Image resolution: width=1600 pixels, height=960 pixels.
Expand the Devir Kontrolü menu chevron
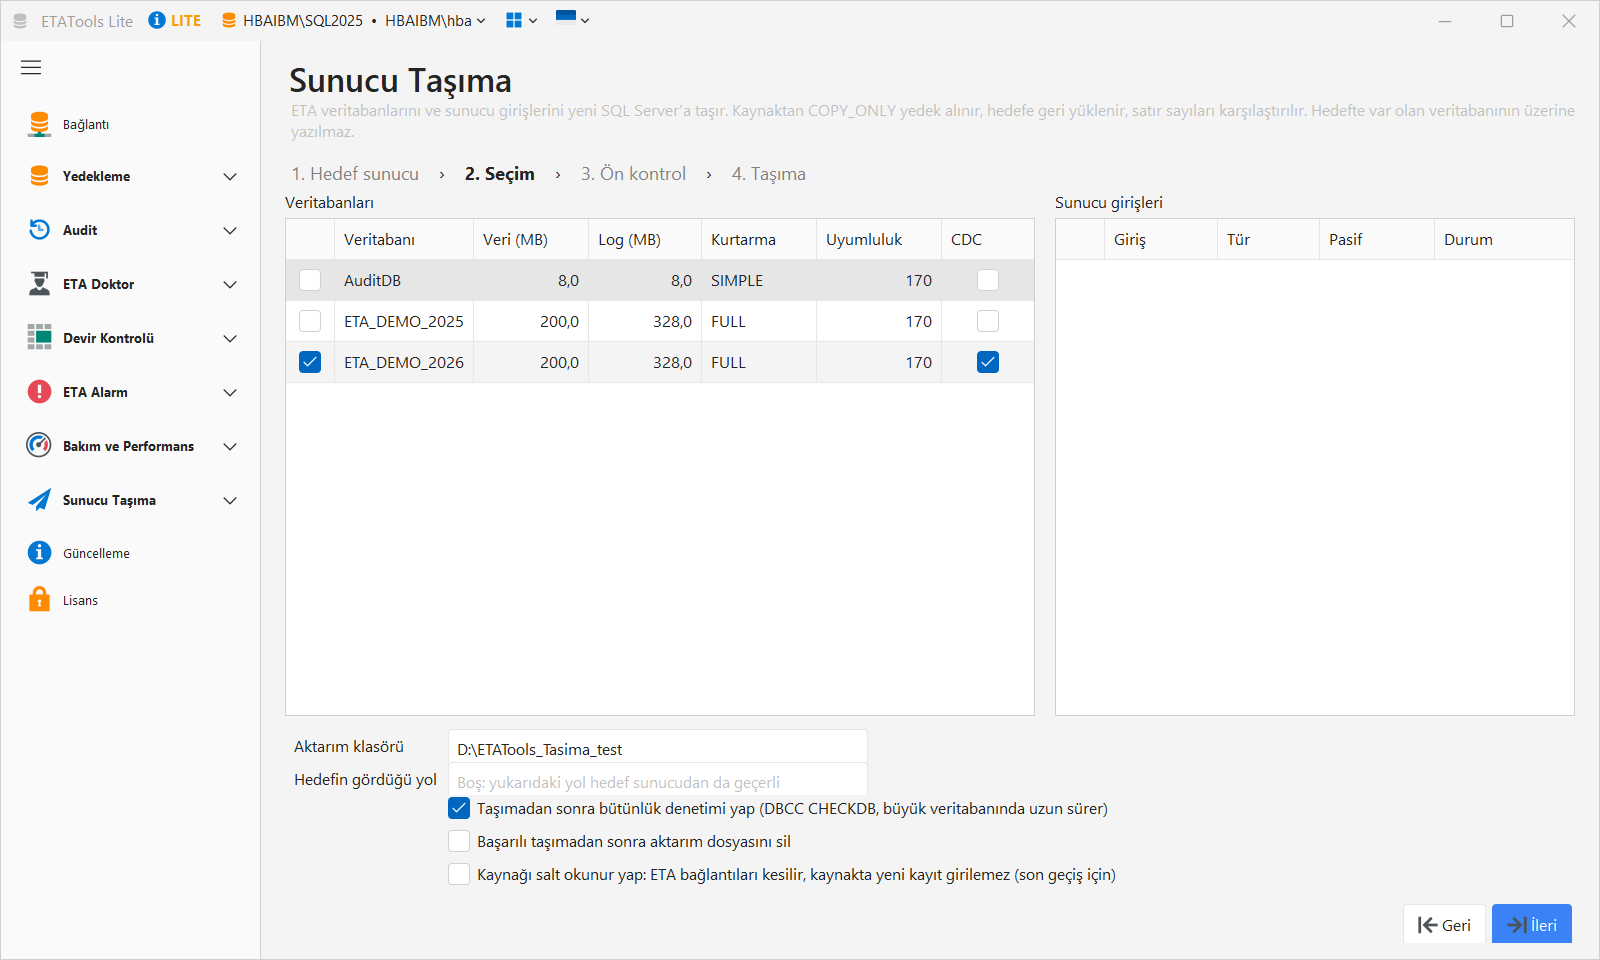point(230,339)
